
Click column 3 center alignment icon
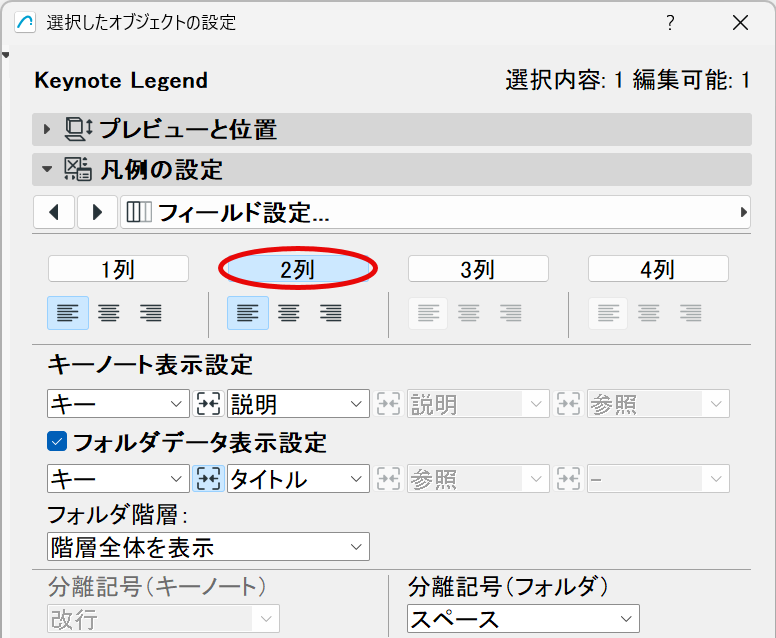click(469, 313)
